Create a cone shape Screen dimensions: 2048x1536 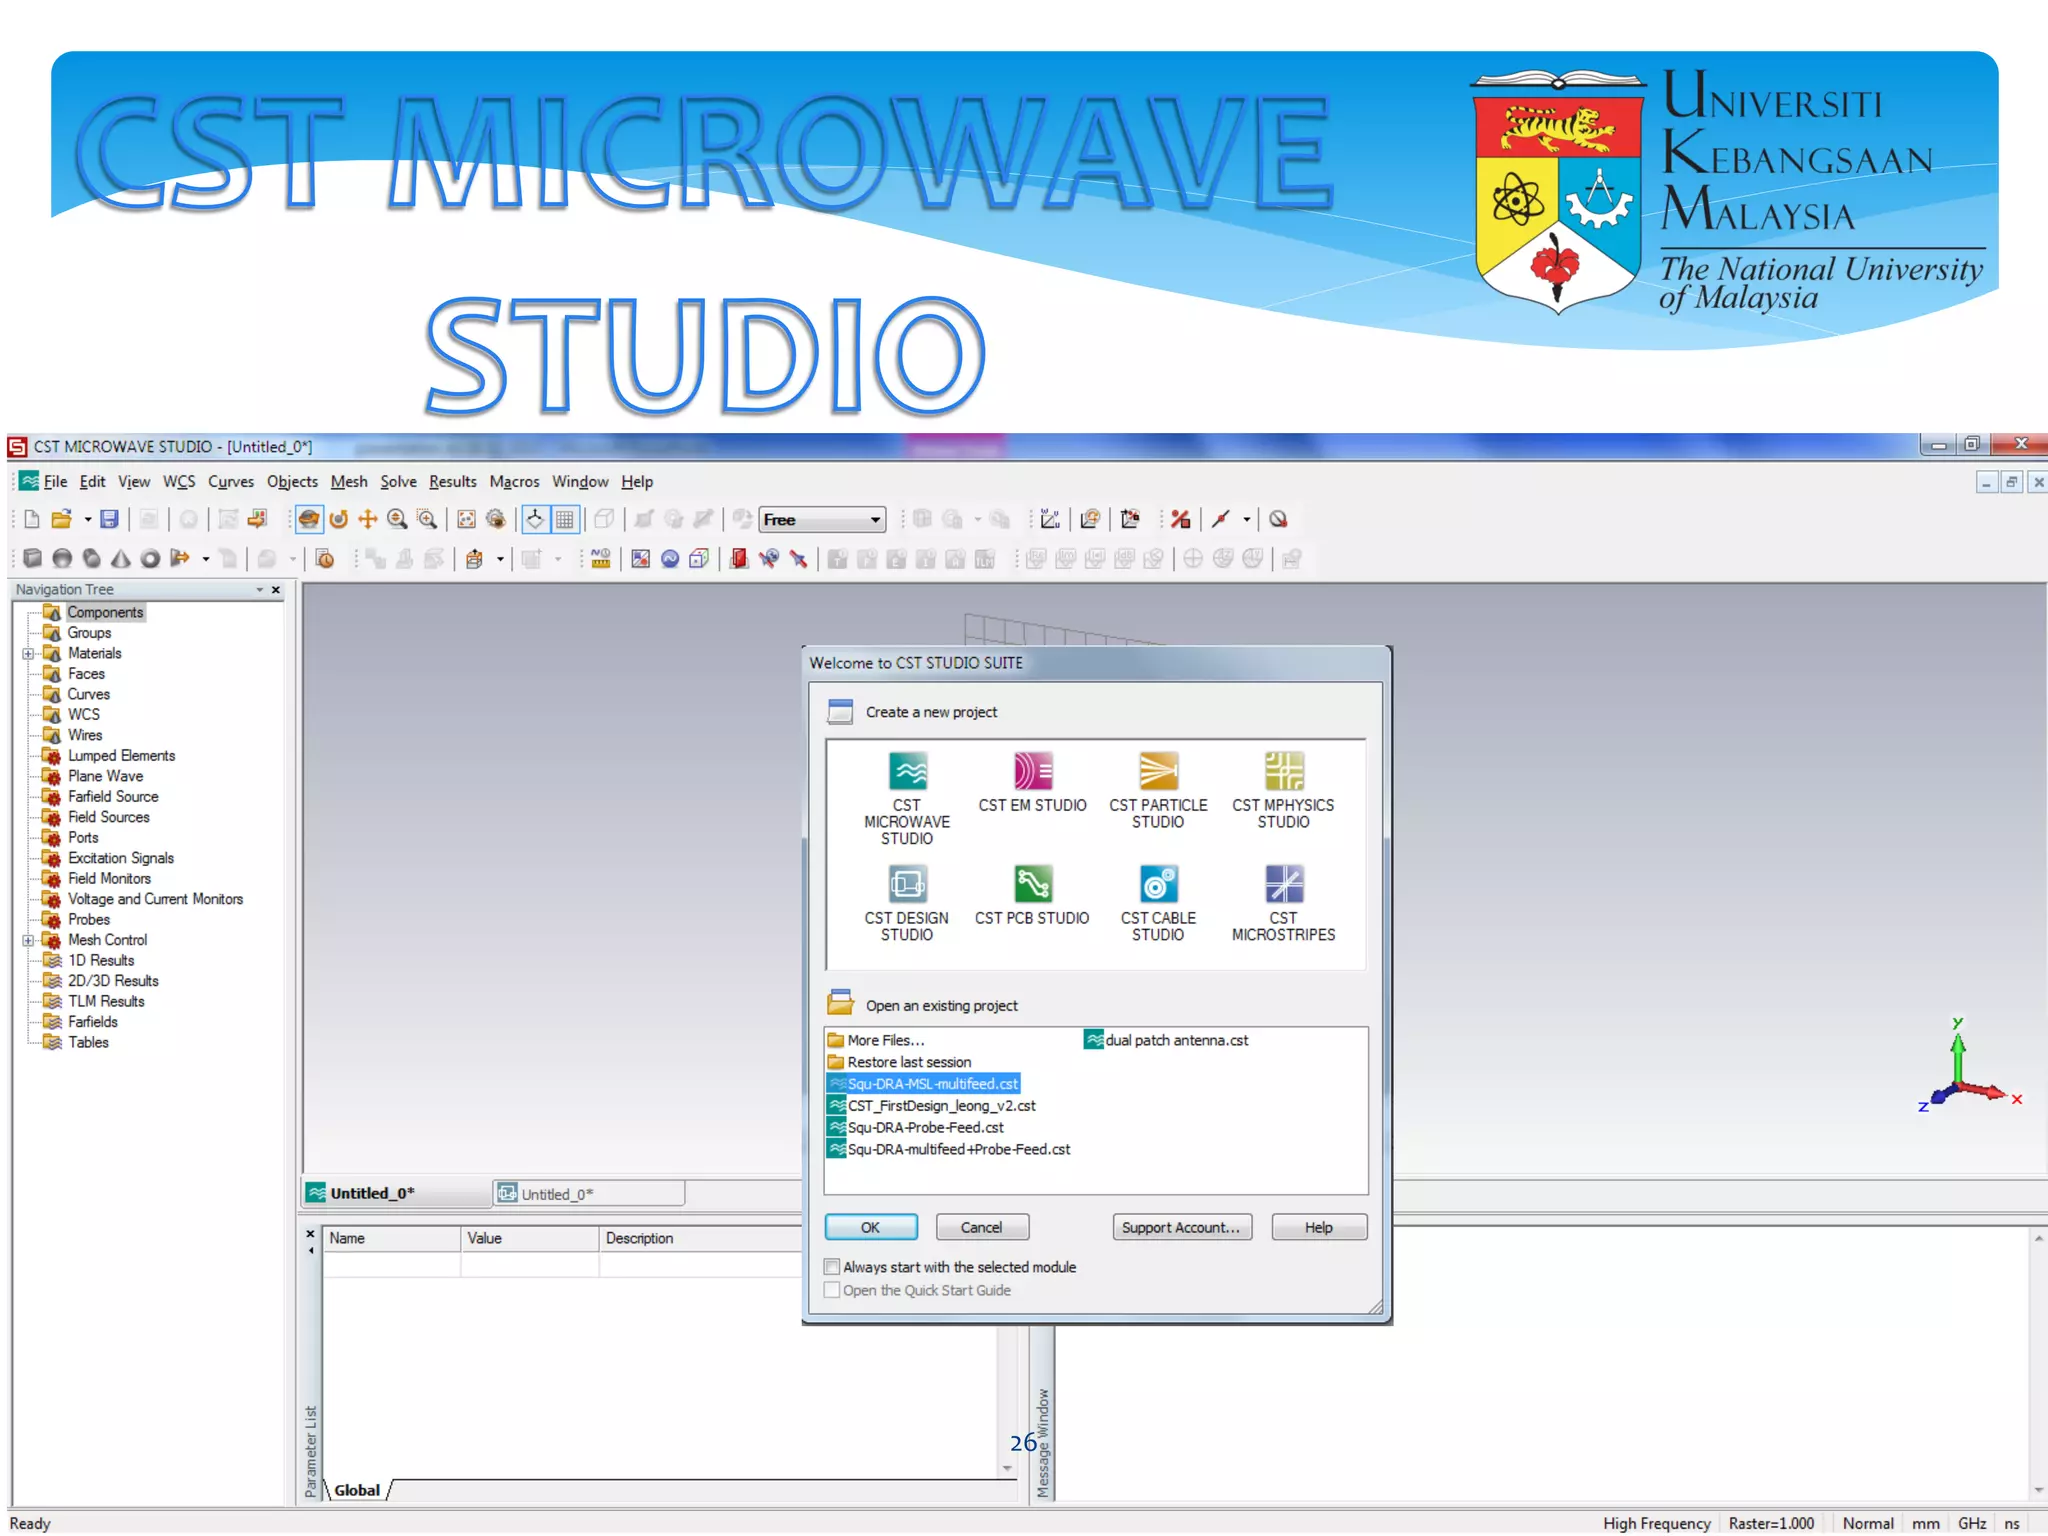tap(121, 558)
